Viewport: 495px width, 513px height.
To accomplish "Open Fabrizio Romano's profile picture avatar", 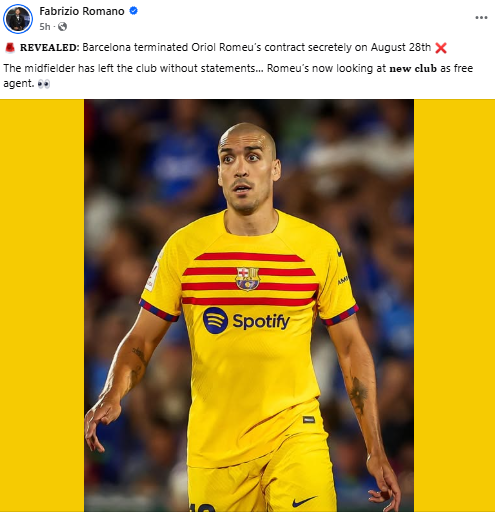I will coord(18,19).
